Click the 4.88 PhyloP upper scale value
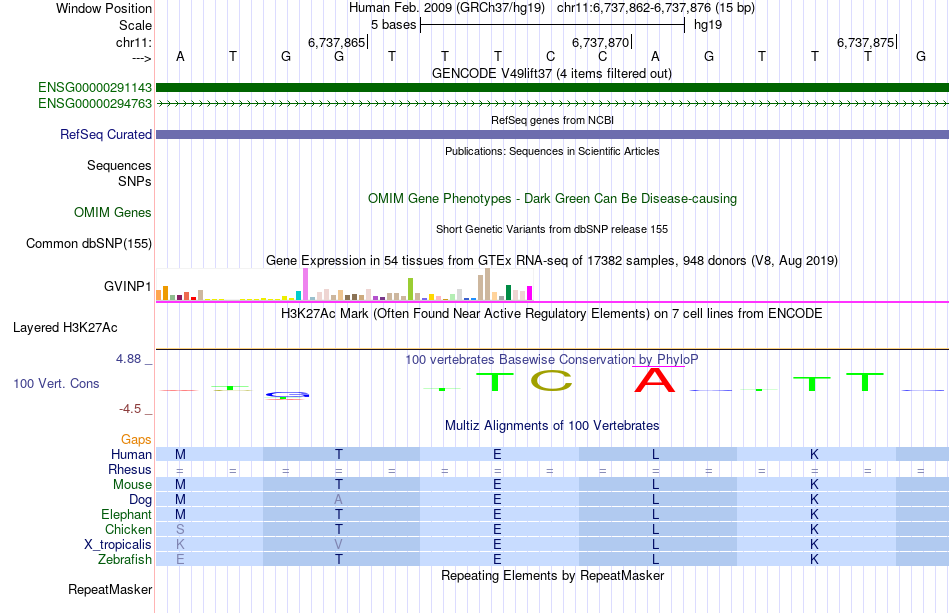 128,359
